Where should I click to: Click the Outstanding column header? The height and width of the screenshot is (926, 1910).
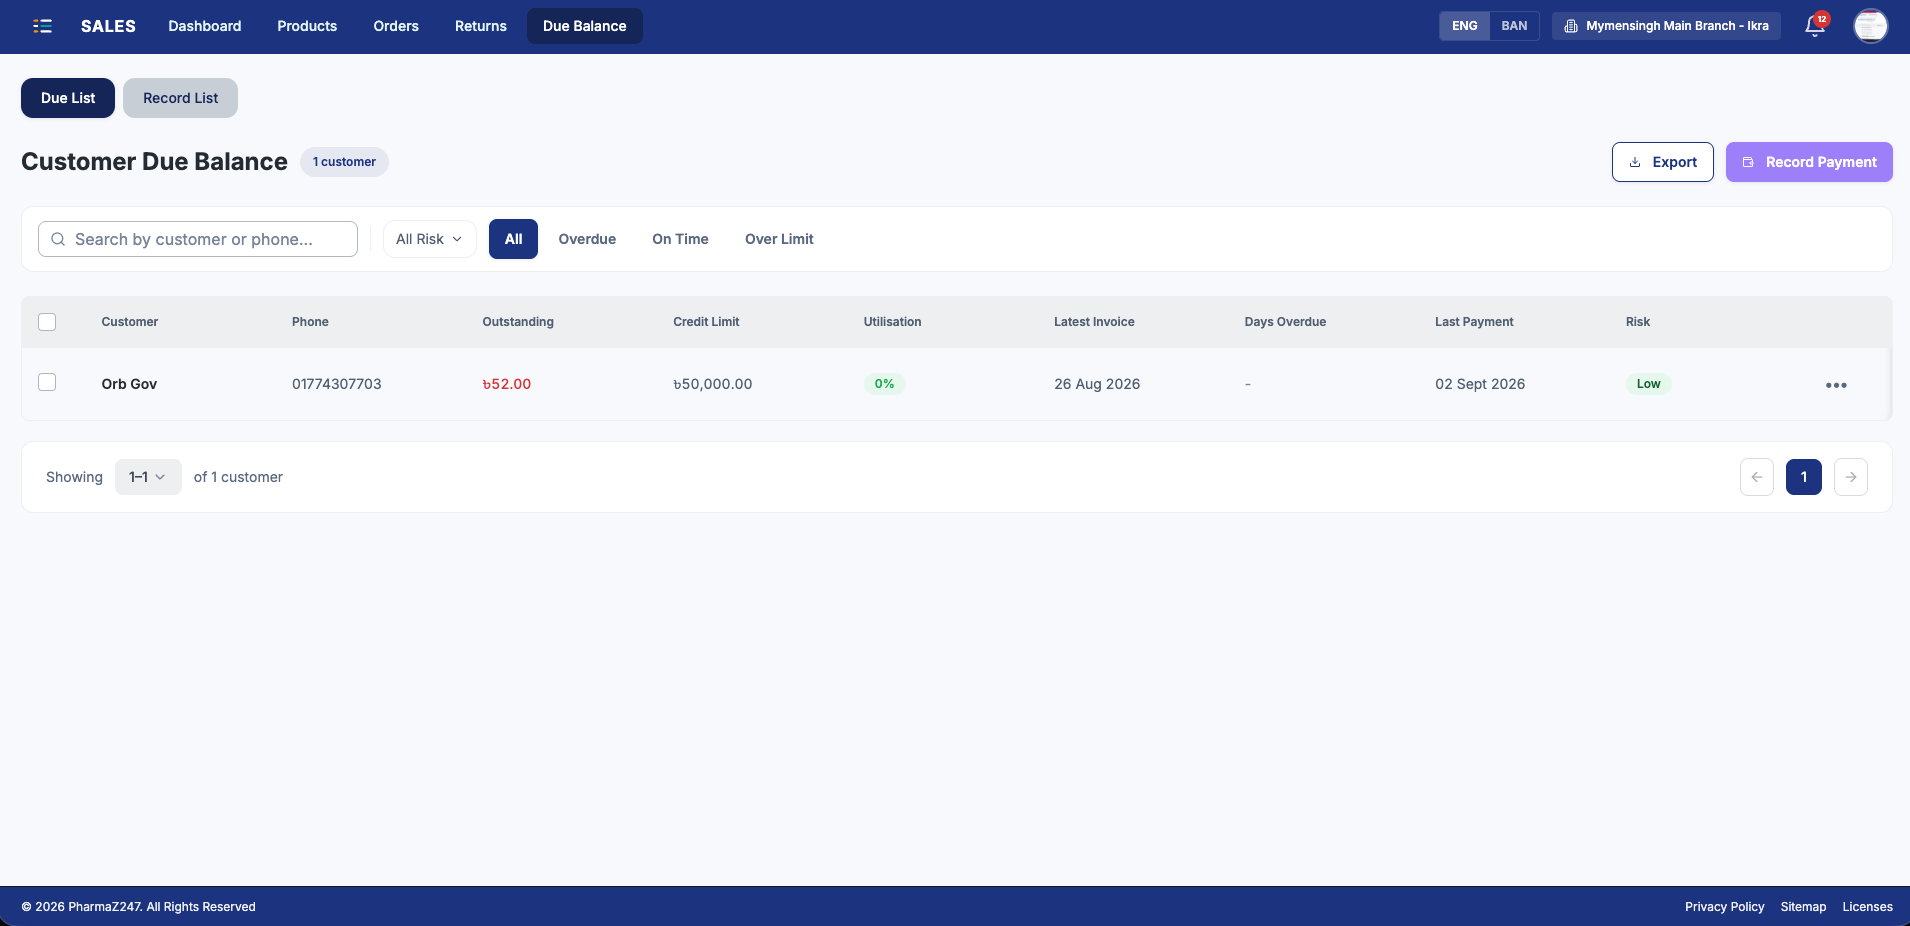(x=518, y=322)
